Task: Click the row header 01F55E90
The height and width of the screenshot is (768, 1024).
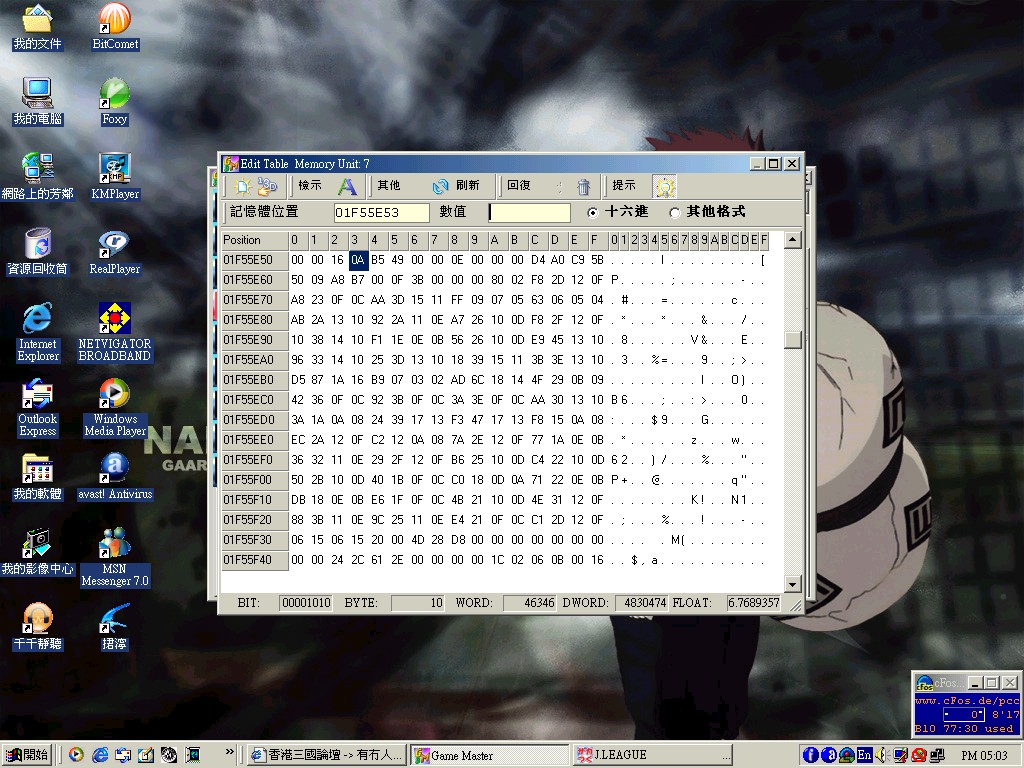Action: 255,340
